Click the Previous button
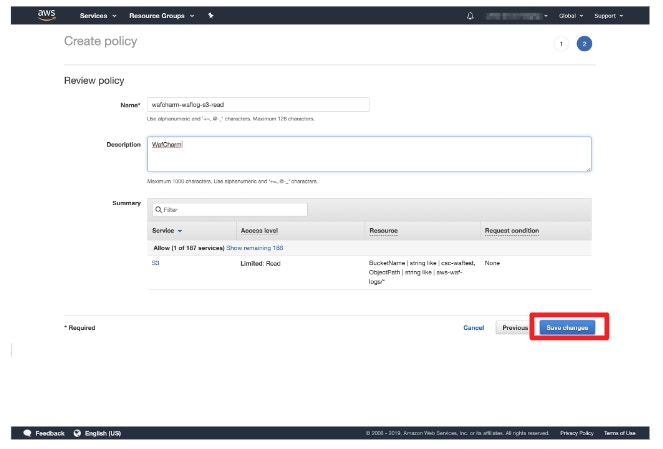663x449 pixels. pyautogui.click(x=514, y=327)
